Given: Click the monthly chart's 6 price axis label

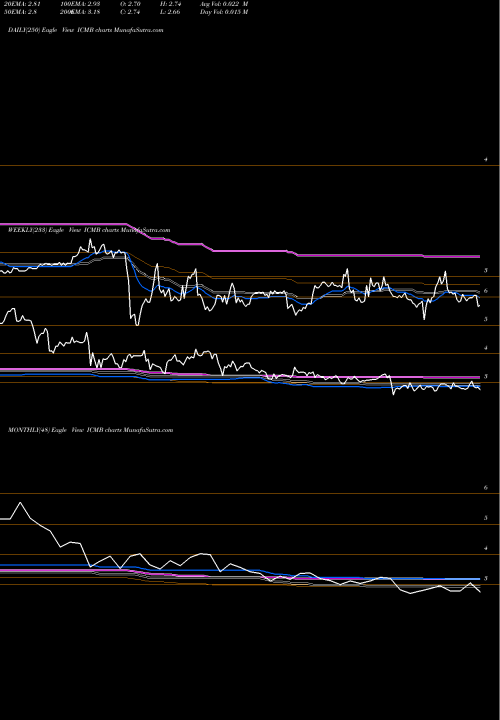Looking at the screenshot, I should pyautogui.click(x=485, y=488).
